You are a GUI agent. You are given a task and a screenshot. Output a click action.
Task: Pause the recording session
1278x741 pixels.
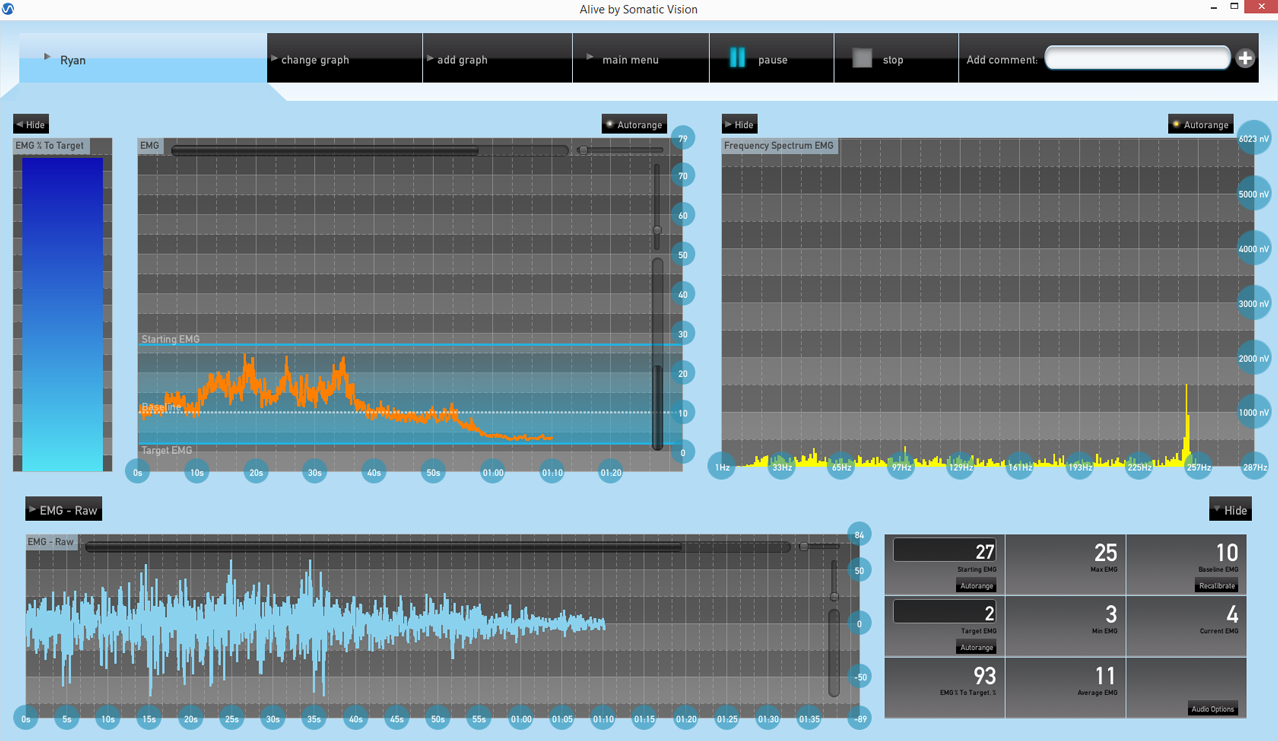click(x=758, y=59)
